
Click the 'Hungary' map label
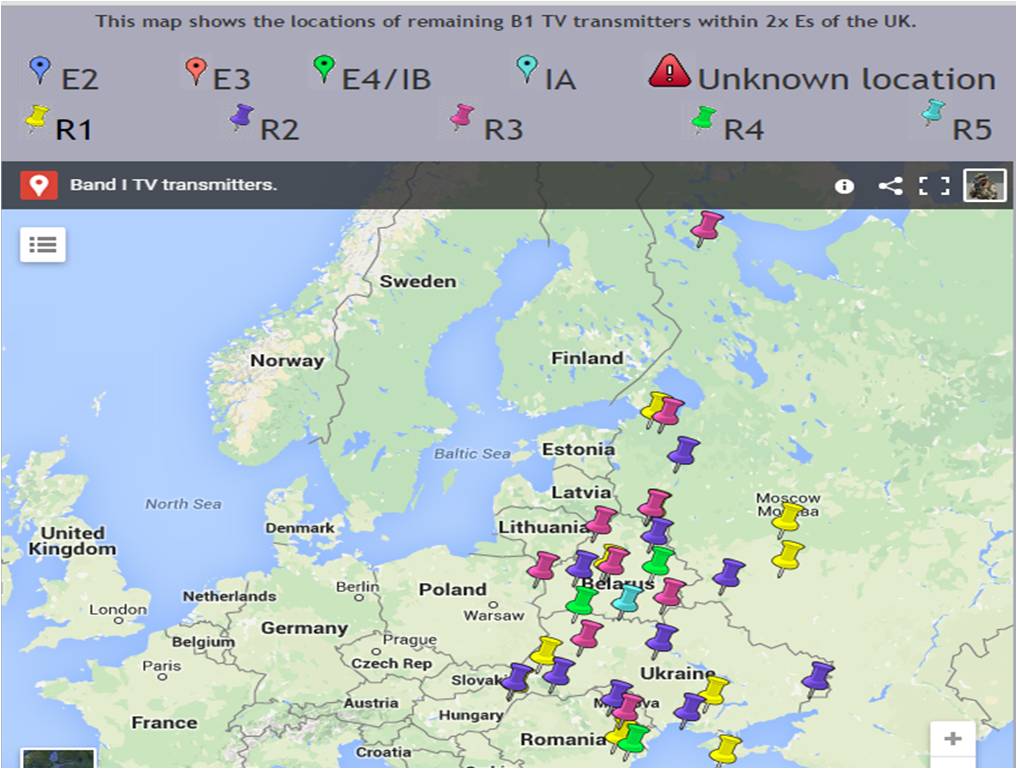click(471, 715)
